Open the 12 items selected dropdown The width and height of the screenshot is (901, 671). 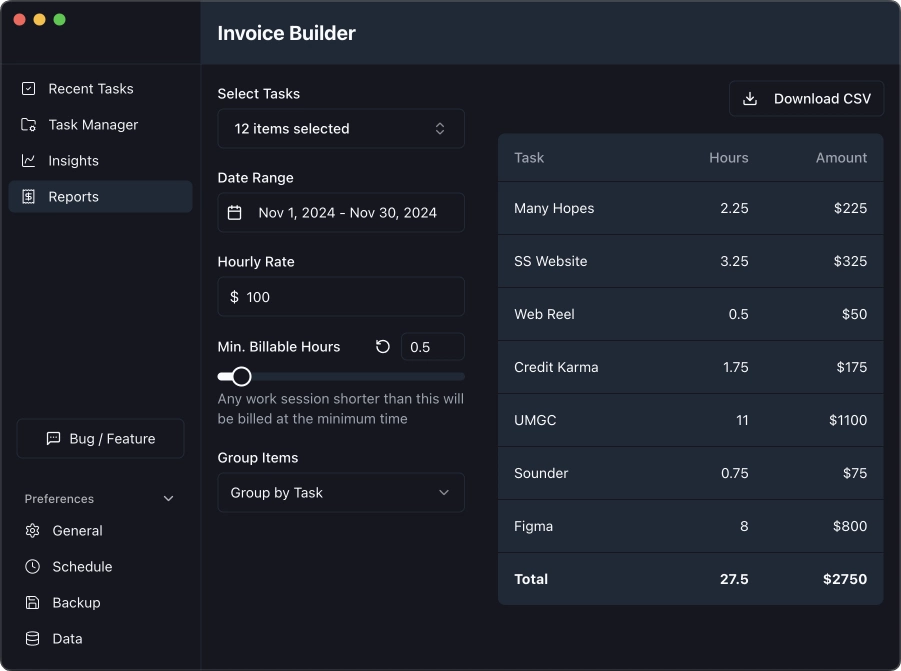pyautogui.click(x=341, y=129)
